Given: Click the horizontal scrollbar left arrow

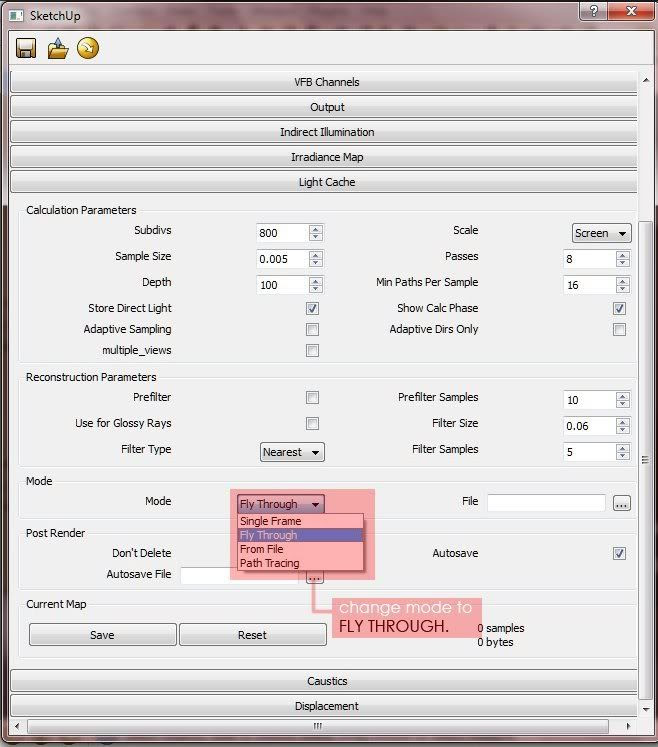Looking at the screenshot, I should click(x=17, y=727).
